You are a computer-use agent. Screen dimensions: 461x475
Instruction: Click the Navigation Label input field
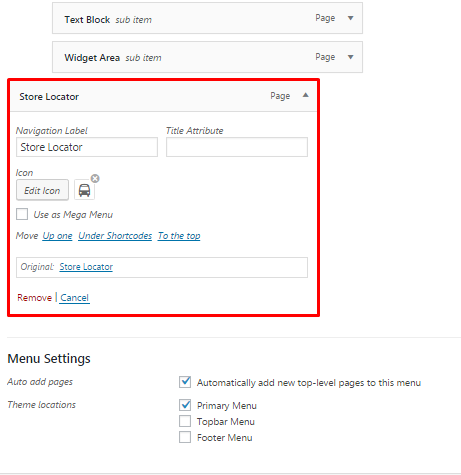click(87, 147)
